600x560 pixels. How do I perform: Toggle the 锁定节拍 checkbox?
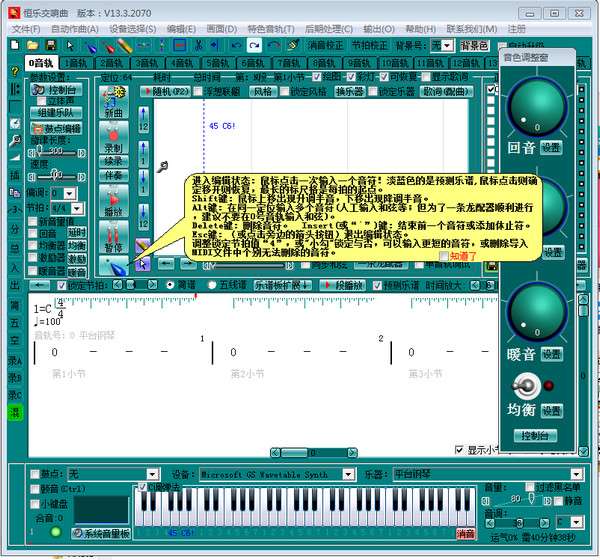click(x=61, y=286)
